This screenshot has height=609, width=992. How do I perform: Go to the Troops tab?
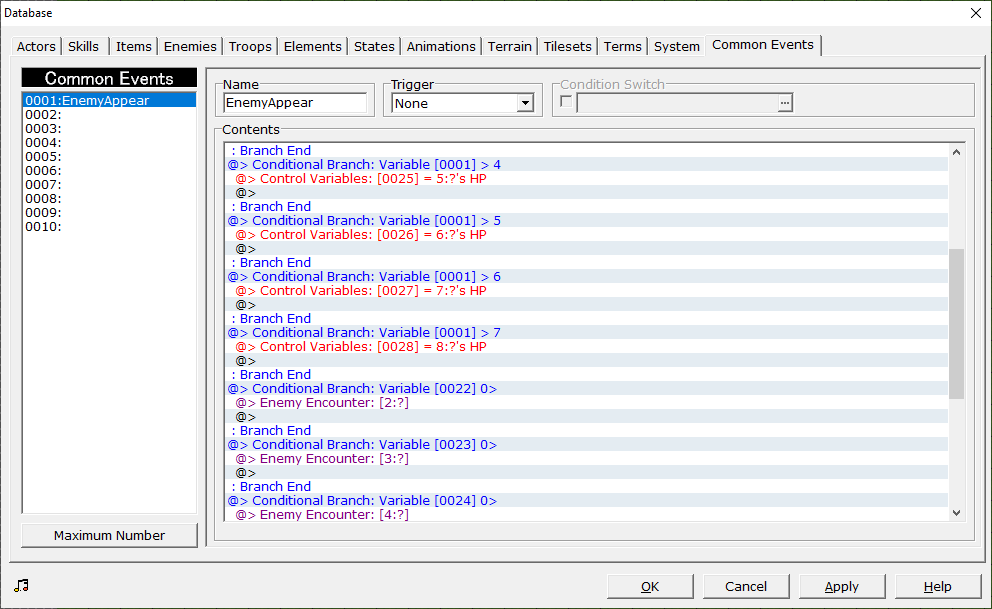click(x=250, y=46)
